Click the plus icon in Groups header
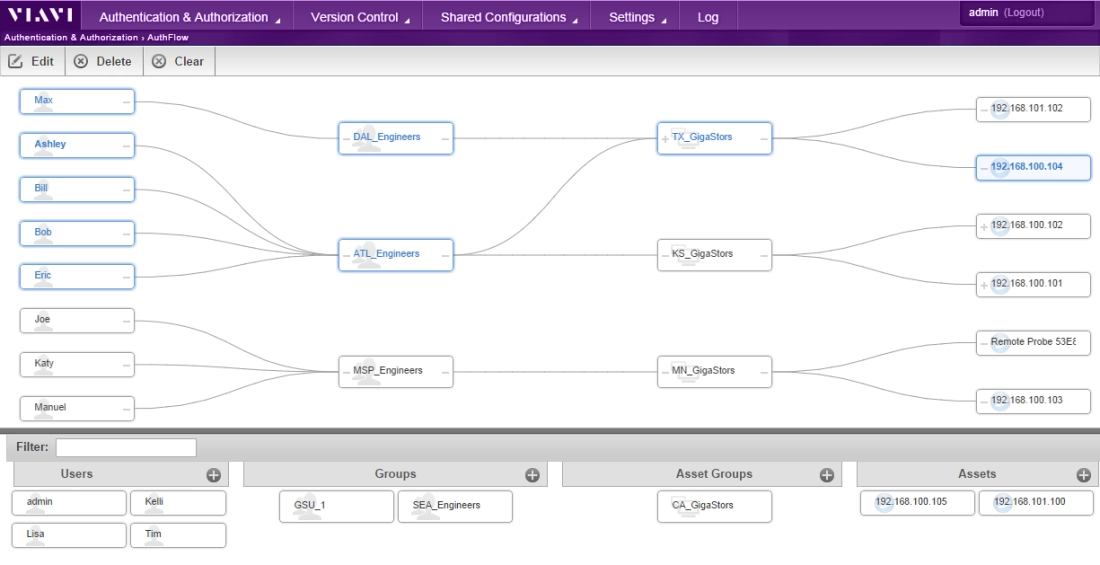The image size is (1100, 565). click(x=532, y=475)
